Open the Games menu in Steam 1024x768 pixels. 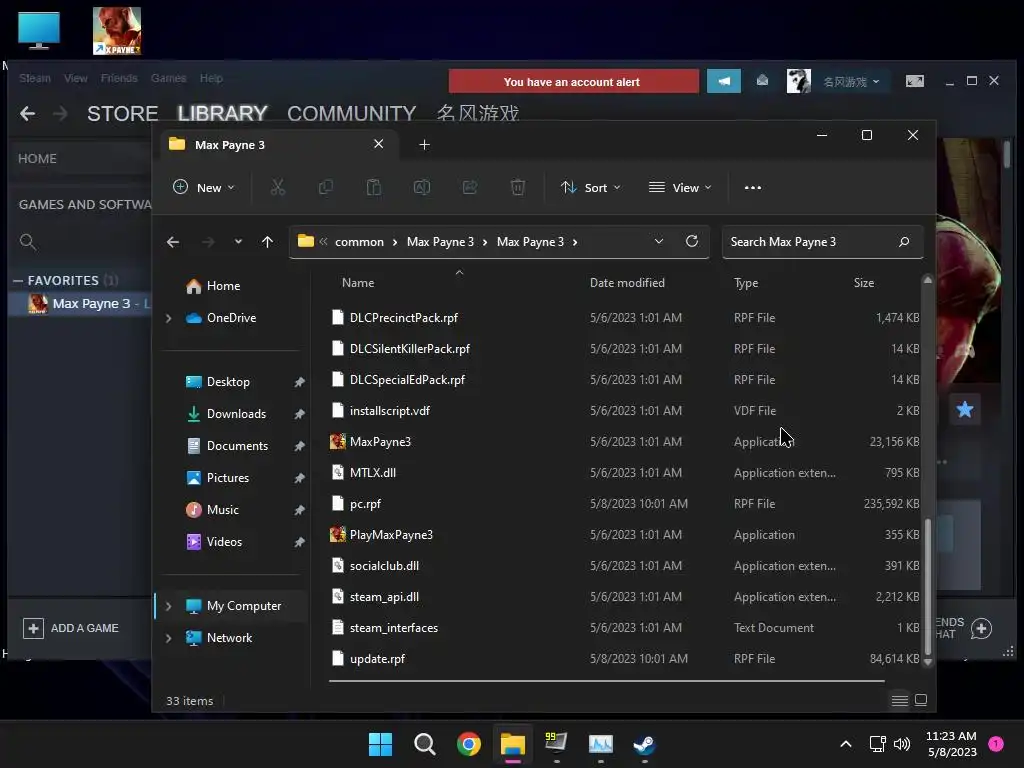(168, 78)
